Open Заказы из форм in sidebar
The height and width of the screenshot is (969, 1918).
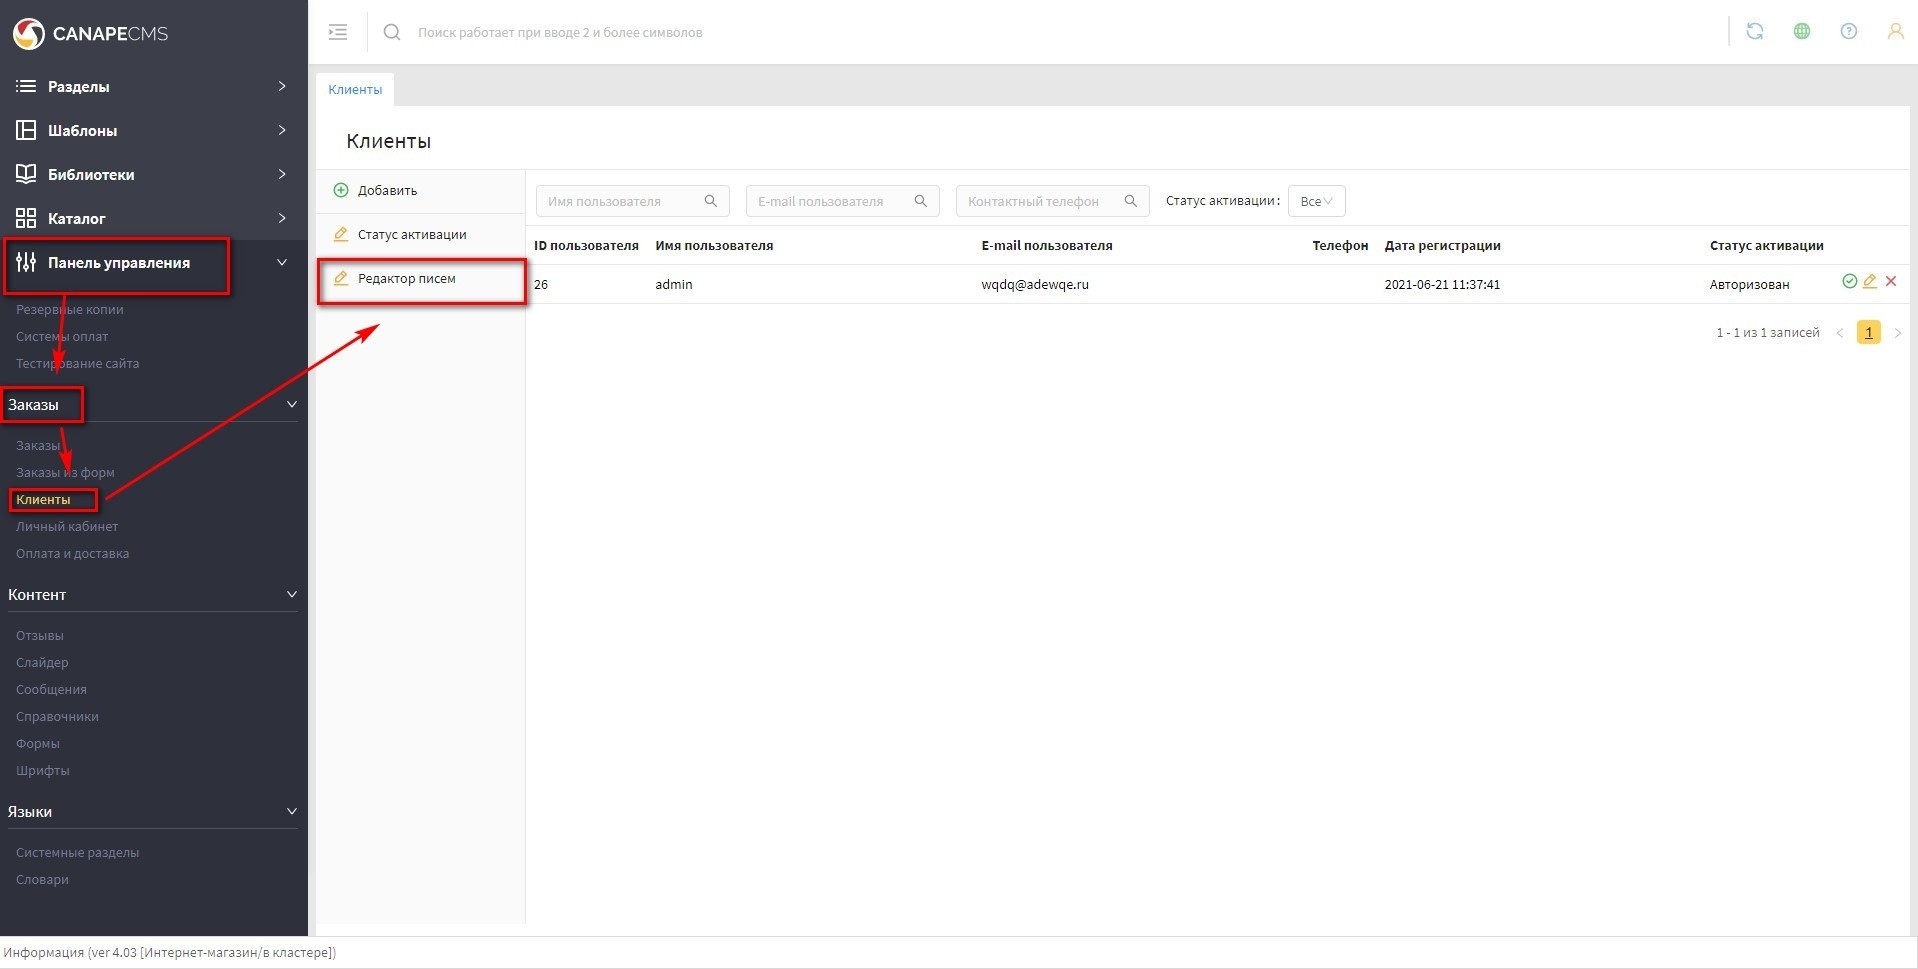point(65,472)
